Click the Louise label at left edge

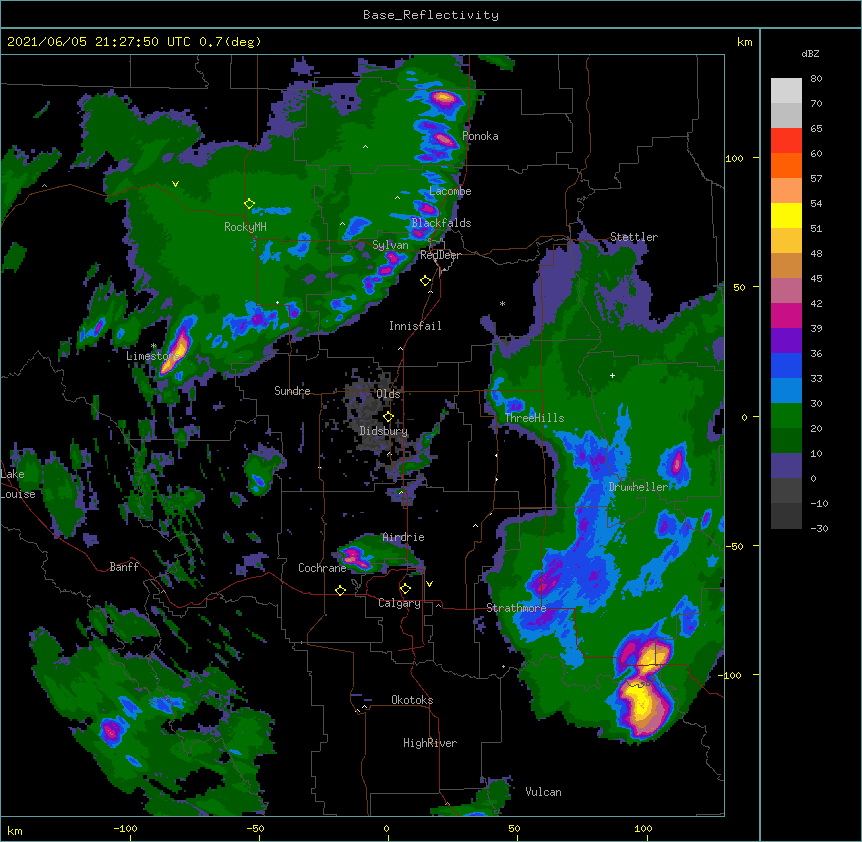18,494
